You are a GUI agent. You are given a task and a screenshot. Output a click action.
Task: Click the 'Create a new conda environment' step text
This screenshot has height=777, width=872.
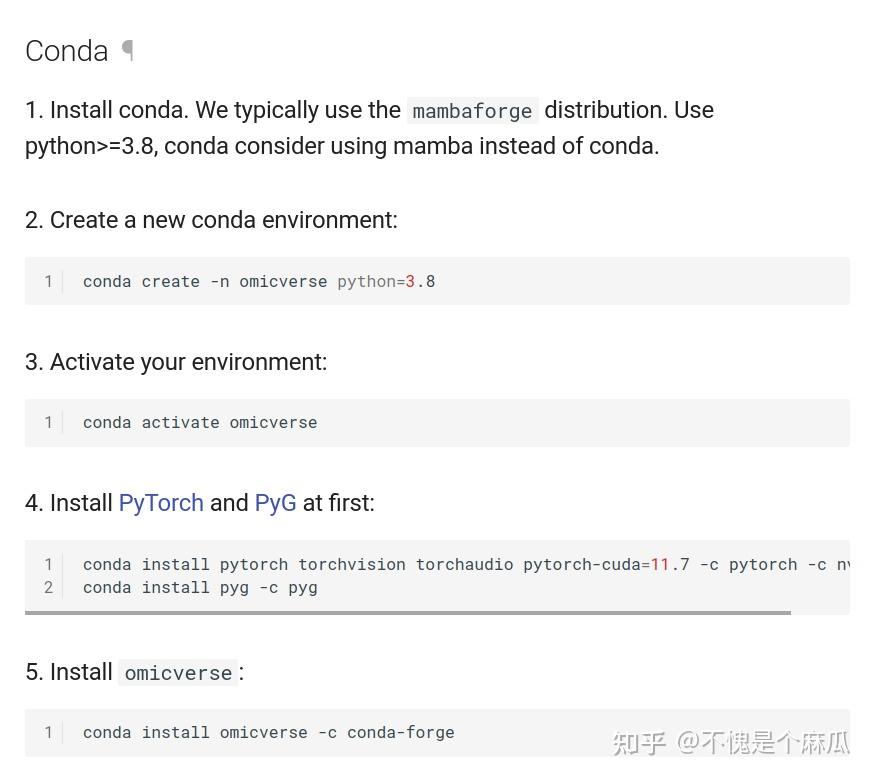pyautogui.click(x=223, y=220)
